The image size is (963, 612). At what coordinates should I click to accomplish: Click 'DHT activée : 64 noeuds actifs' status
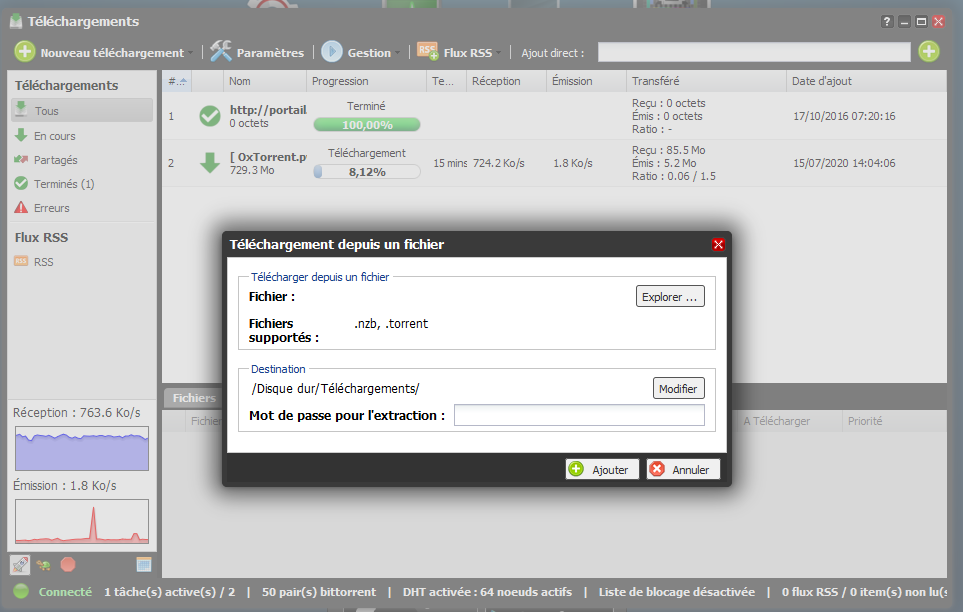487,592
